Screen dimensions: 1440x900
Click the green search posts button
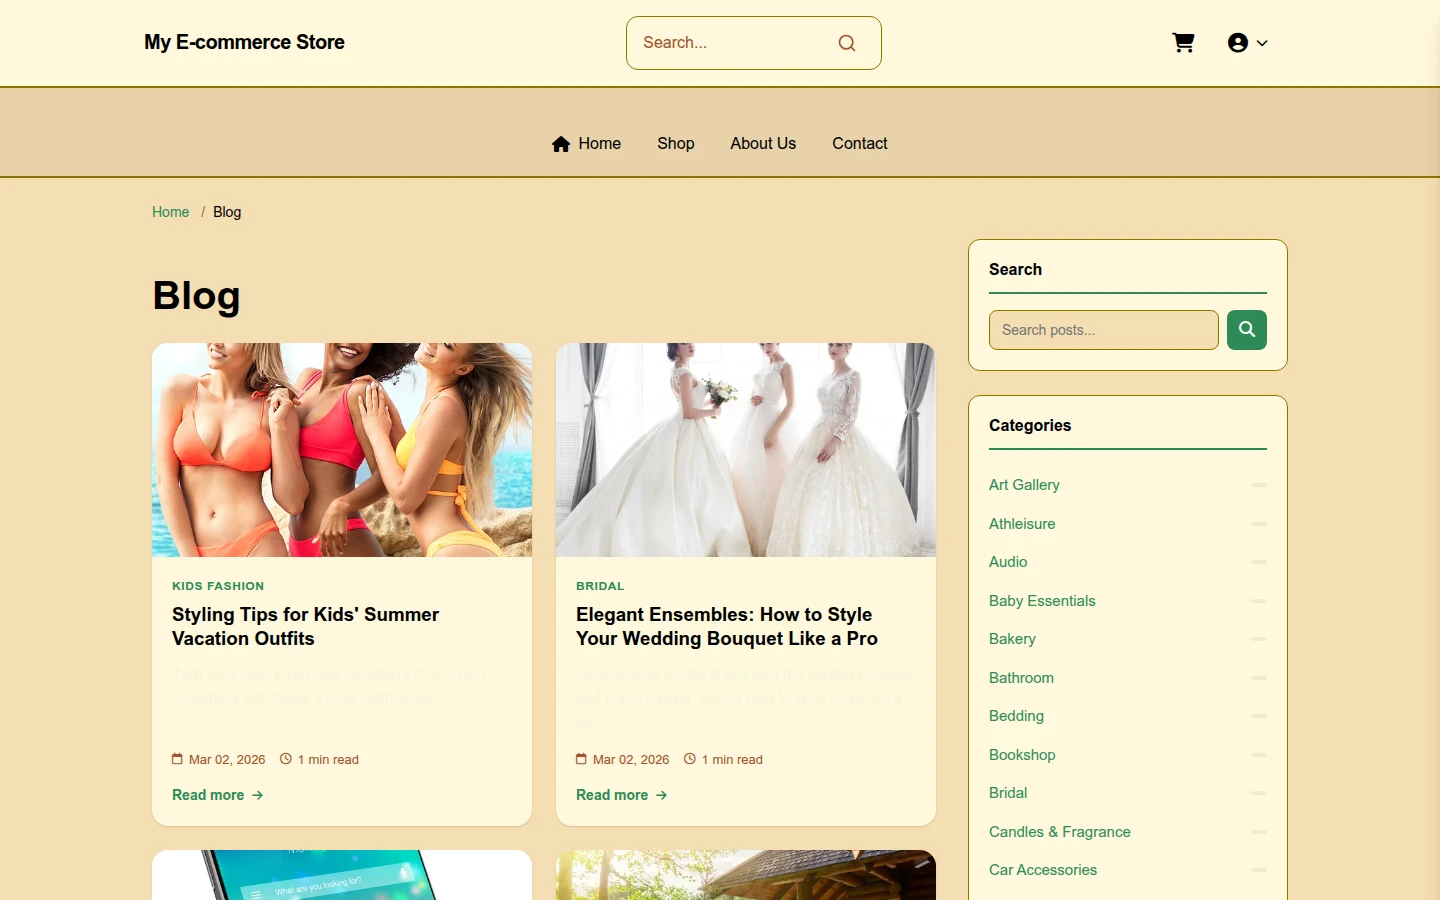pyautogui.click(x=1247, y=330)
